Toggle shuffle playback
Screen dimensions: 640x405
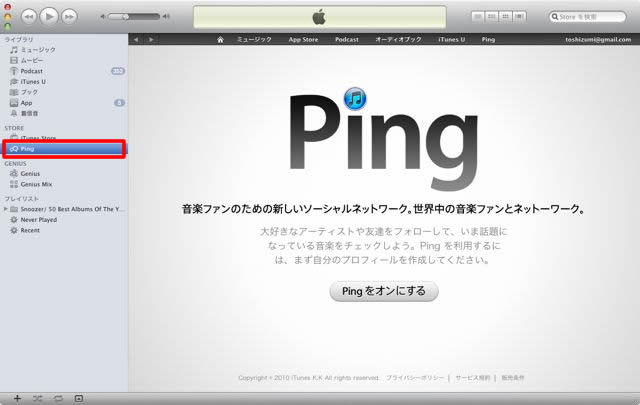37,398
